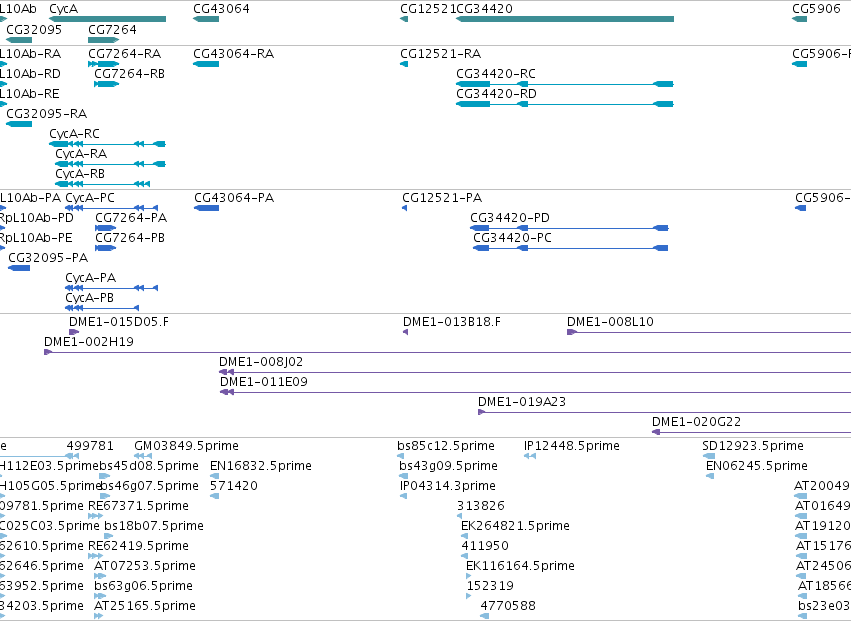This screenshot has width=851, height=621.
Task: Select protein CG32095-PA
Action: 48,258
